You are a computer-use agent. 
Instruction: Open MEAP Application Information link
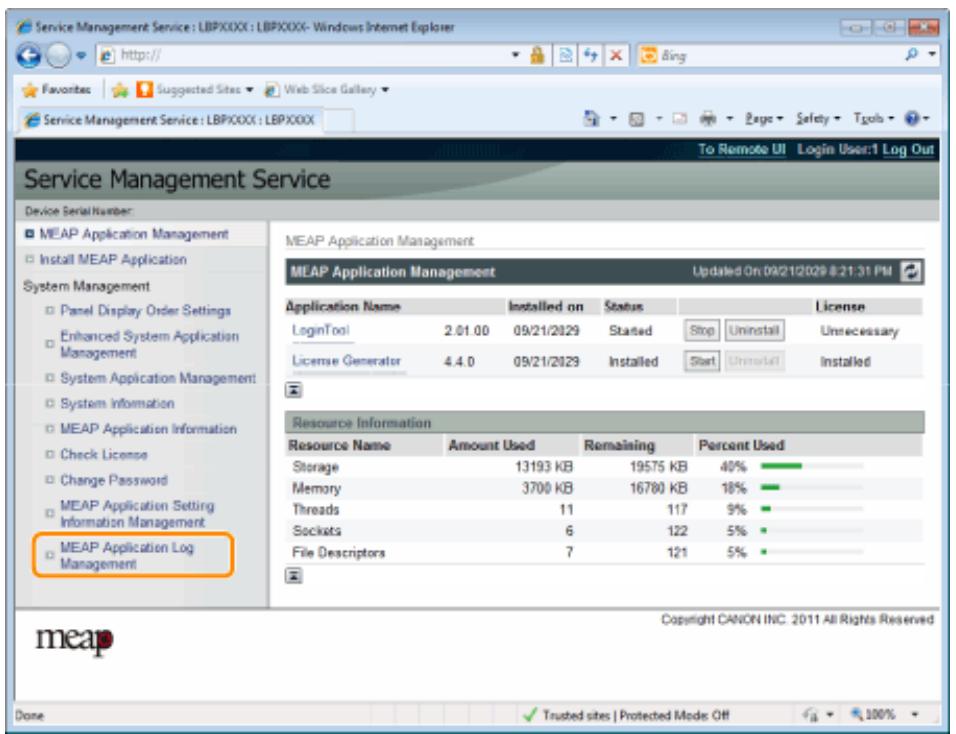148,429
